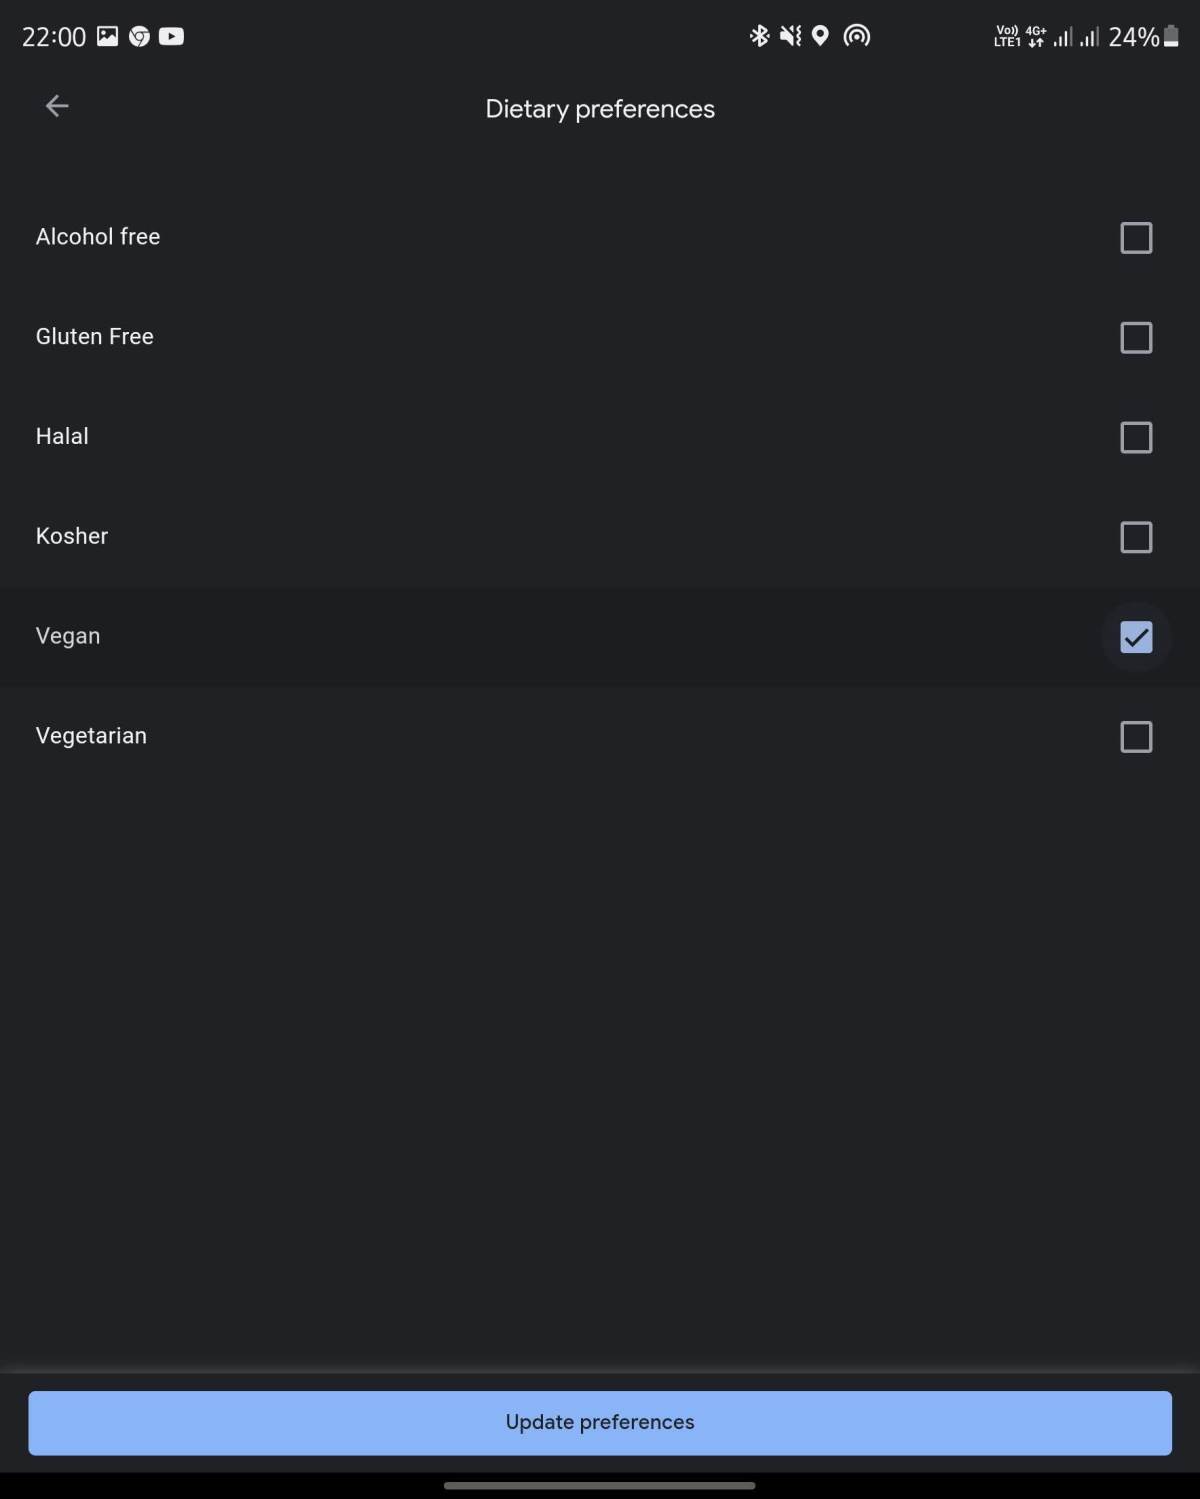Tap the YouTube notification icon
This screenshot has width=1200, height=1499.
(171, 37)
